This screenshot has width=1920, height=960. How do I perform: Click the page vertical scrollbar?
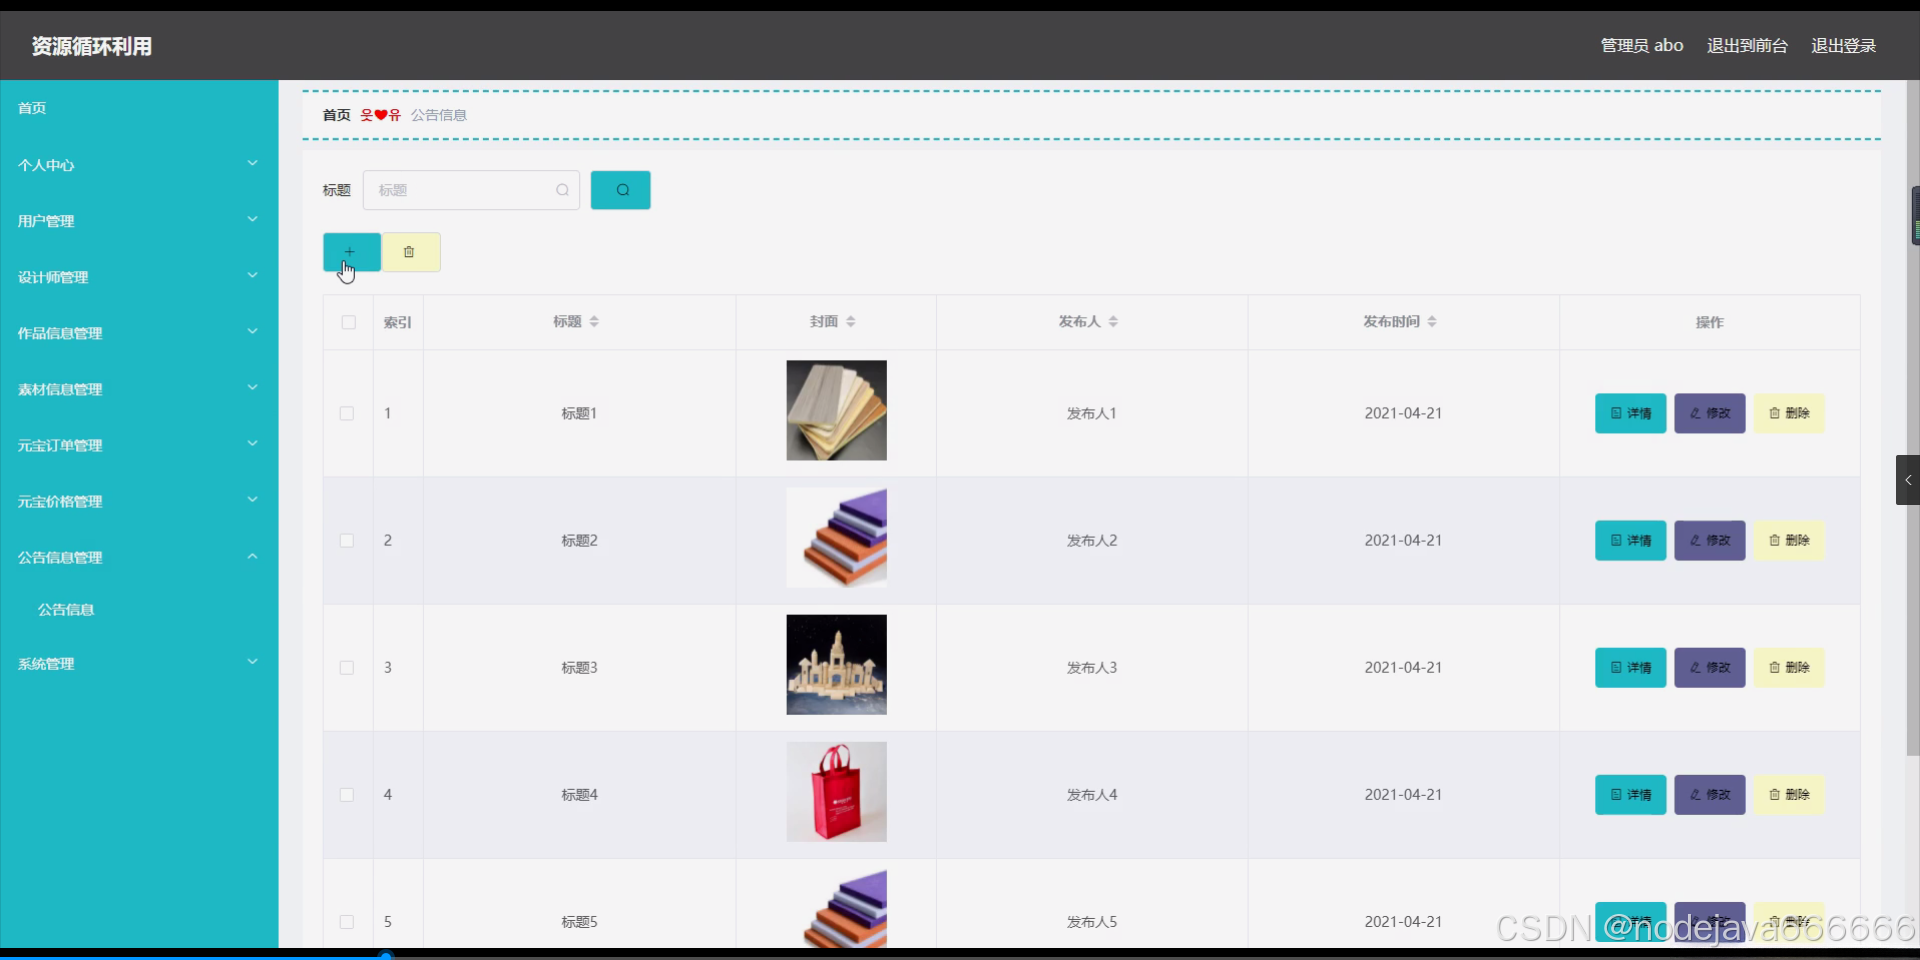pyautogui.click(x=1913, y=420)
